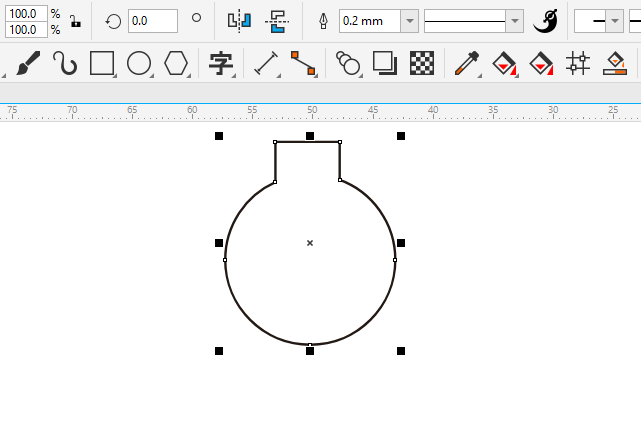Select the Drop Shadow tool
This screenshot has width=641, height=438.
385,64
